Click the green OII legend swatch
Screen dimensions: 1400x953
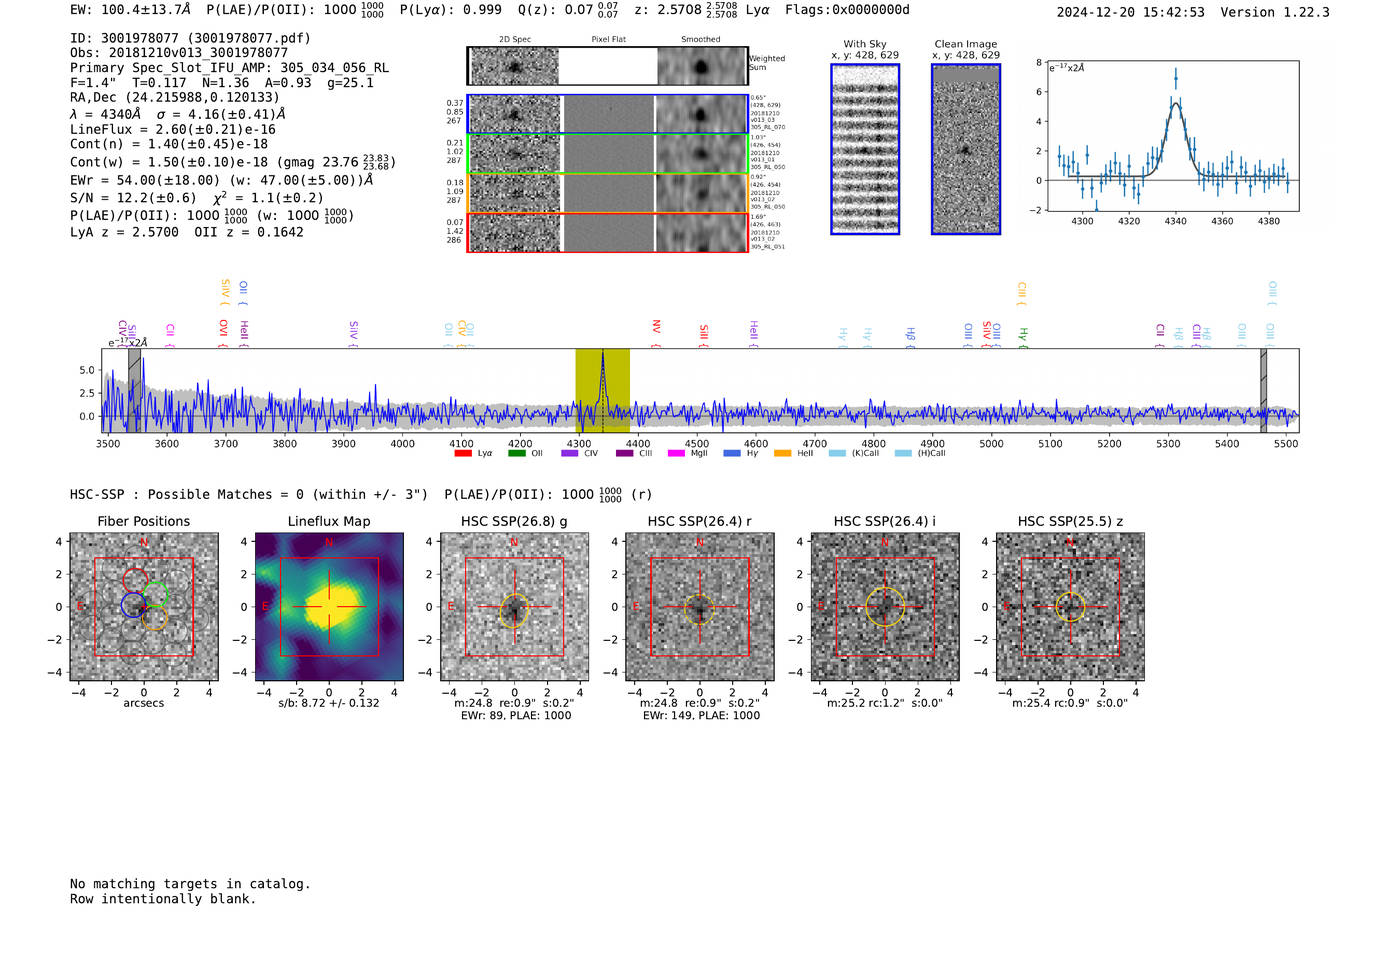point(516,453)
